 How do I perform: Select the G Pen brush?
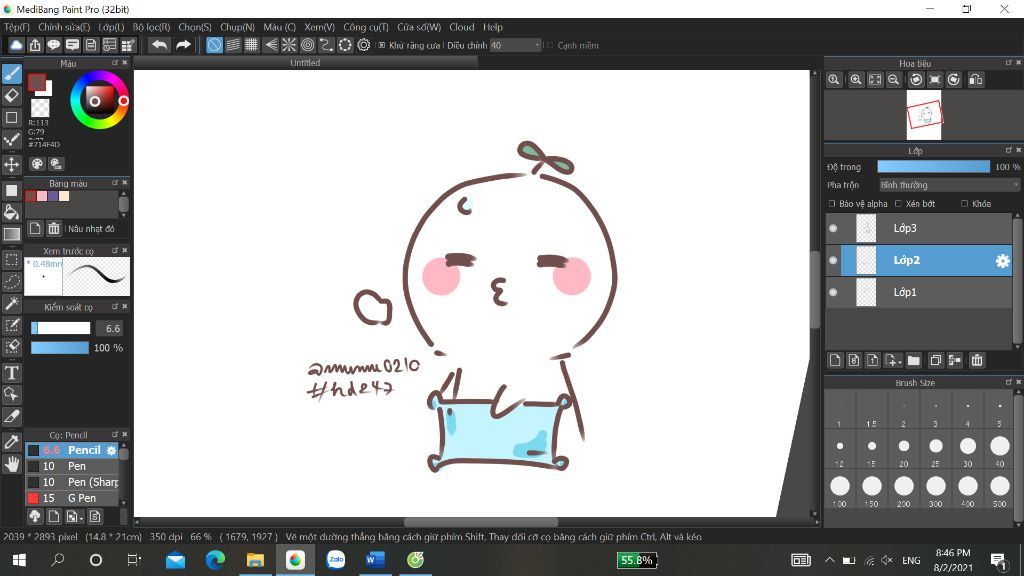point(72,498)
